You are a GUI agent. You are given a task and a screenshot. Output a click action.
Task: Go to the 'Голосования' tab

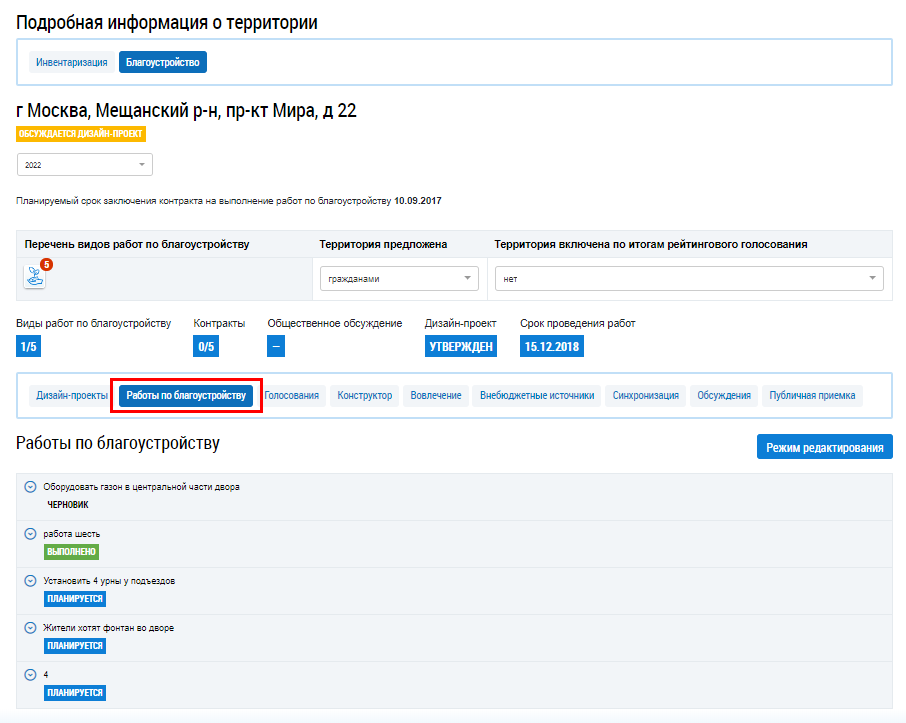pyautogui.click(x=291, y=396)
